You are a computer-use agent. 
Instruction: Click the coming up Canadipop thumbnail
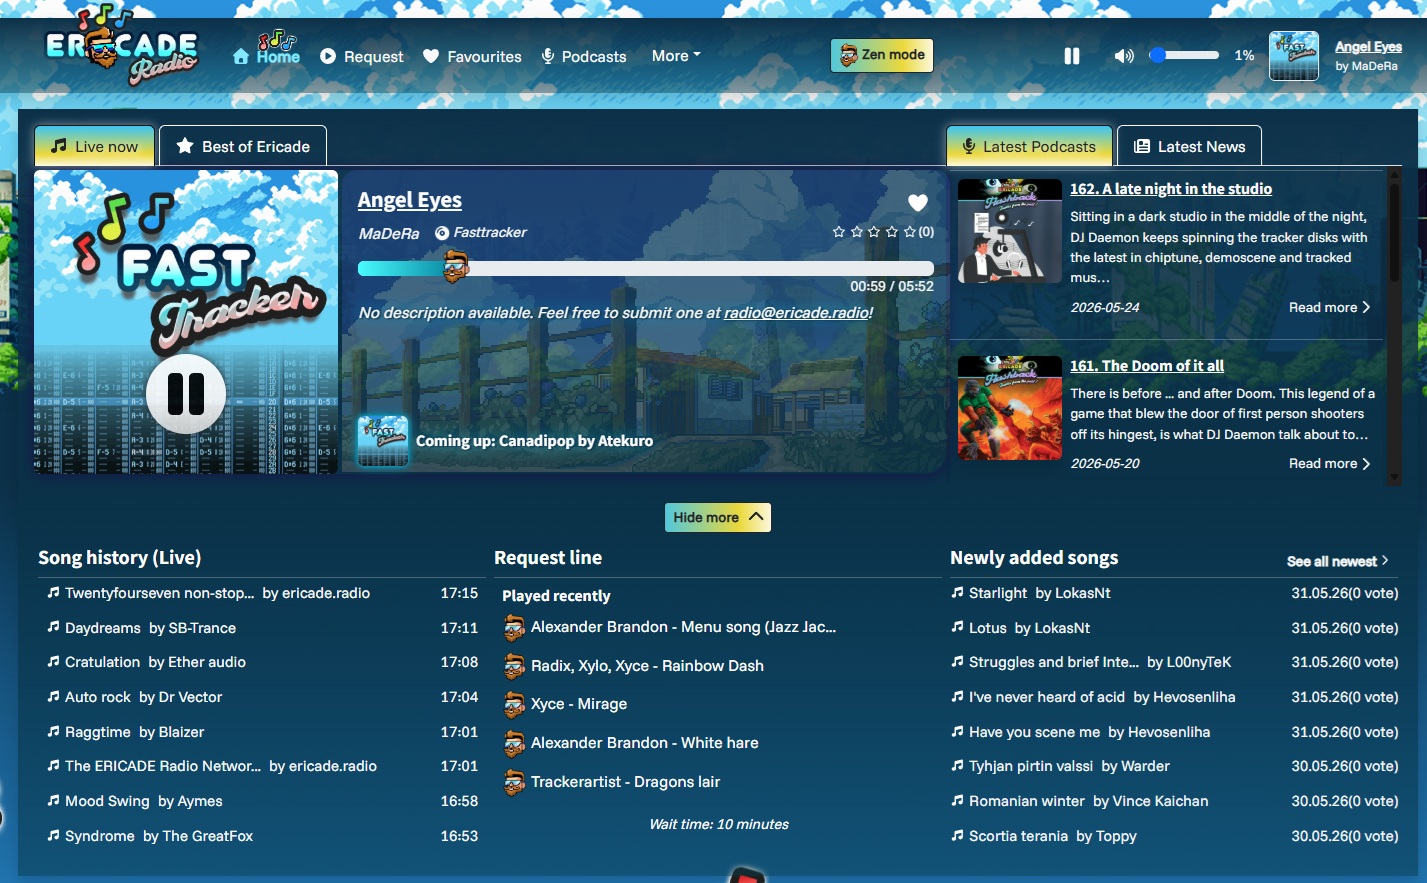(x=383, y=441)
